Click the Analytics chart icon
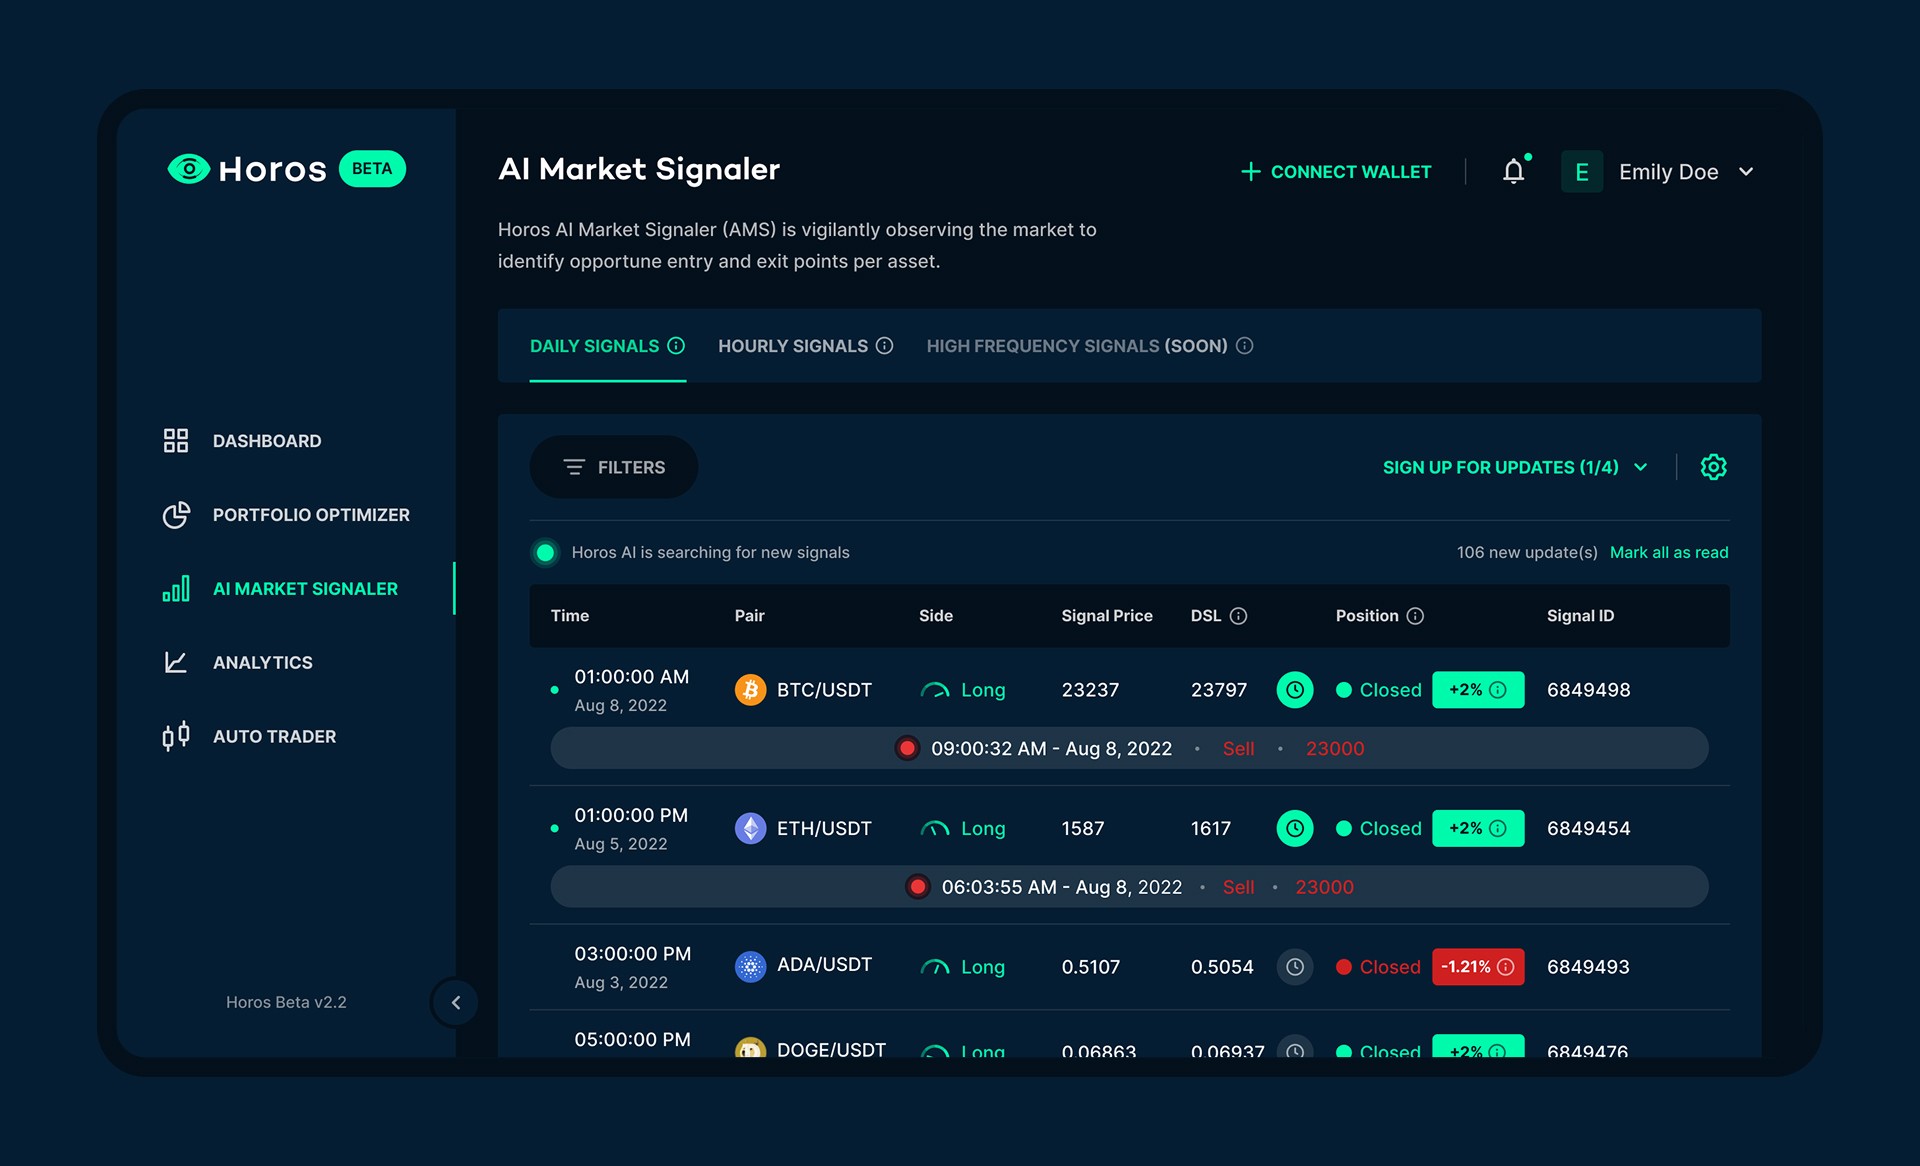This screenshot has width=1920, height=1166. click(176, 663)
